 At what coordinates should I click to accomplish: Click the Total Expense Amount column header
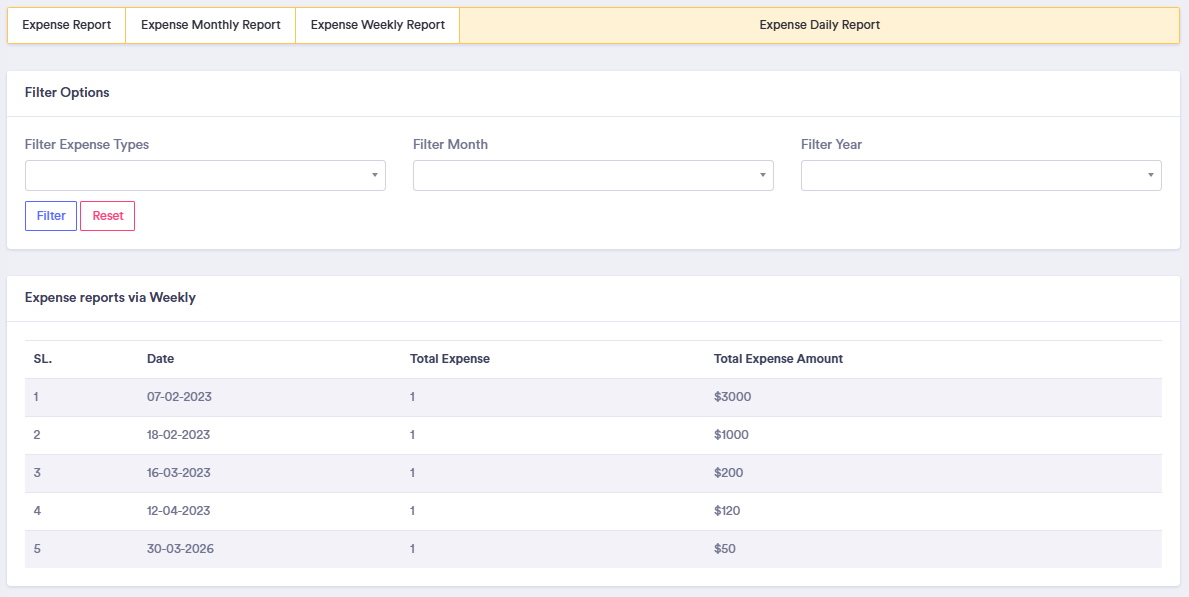point(778,359)
